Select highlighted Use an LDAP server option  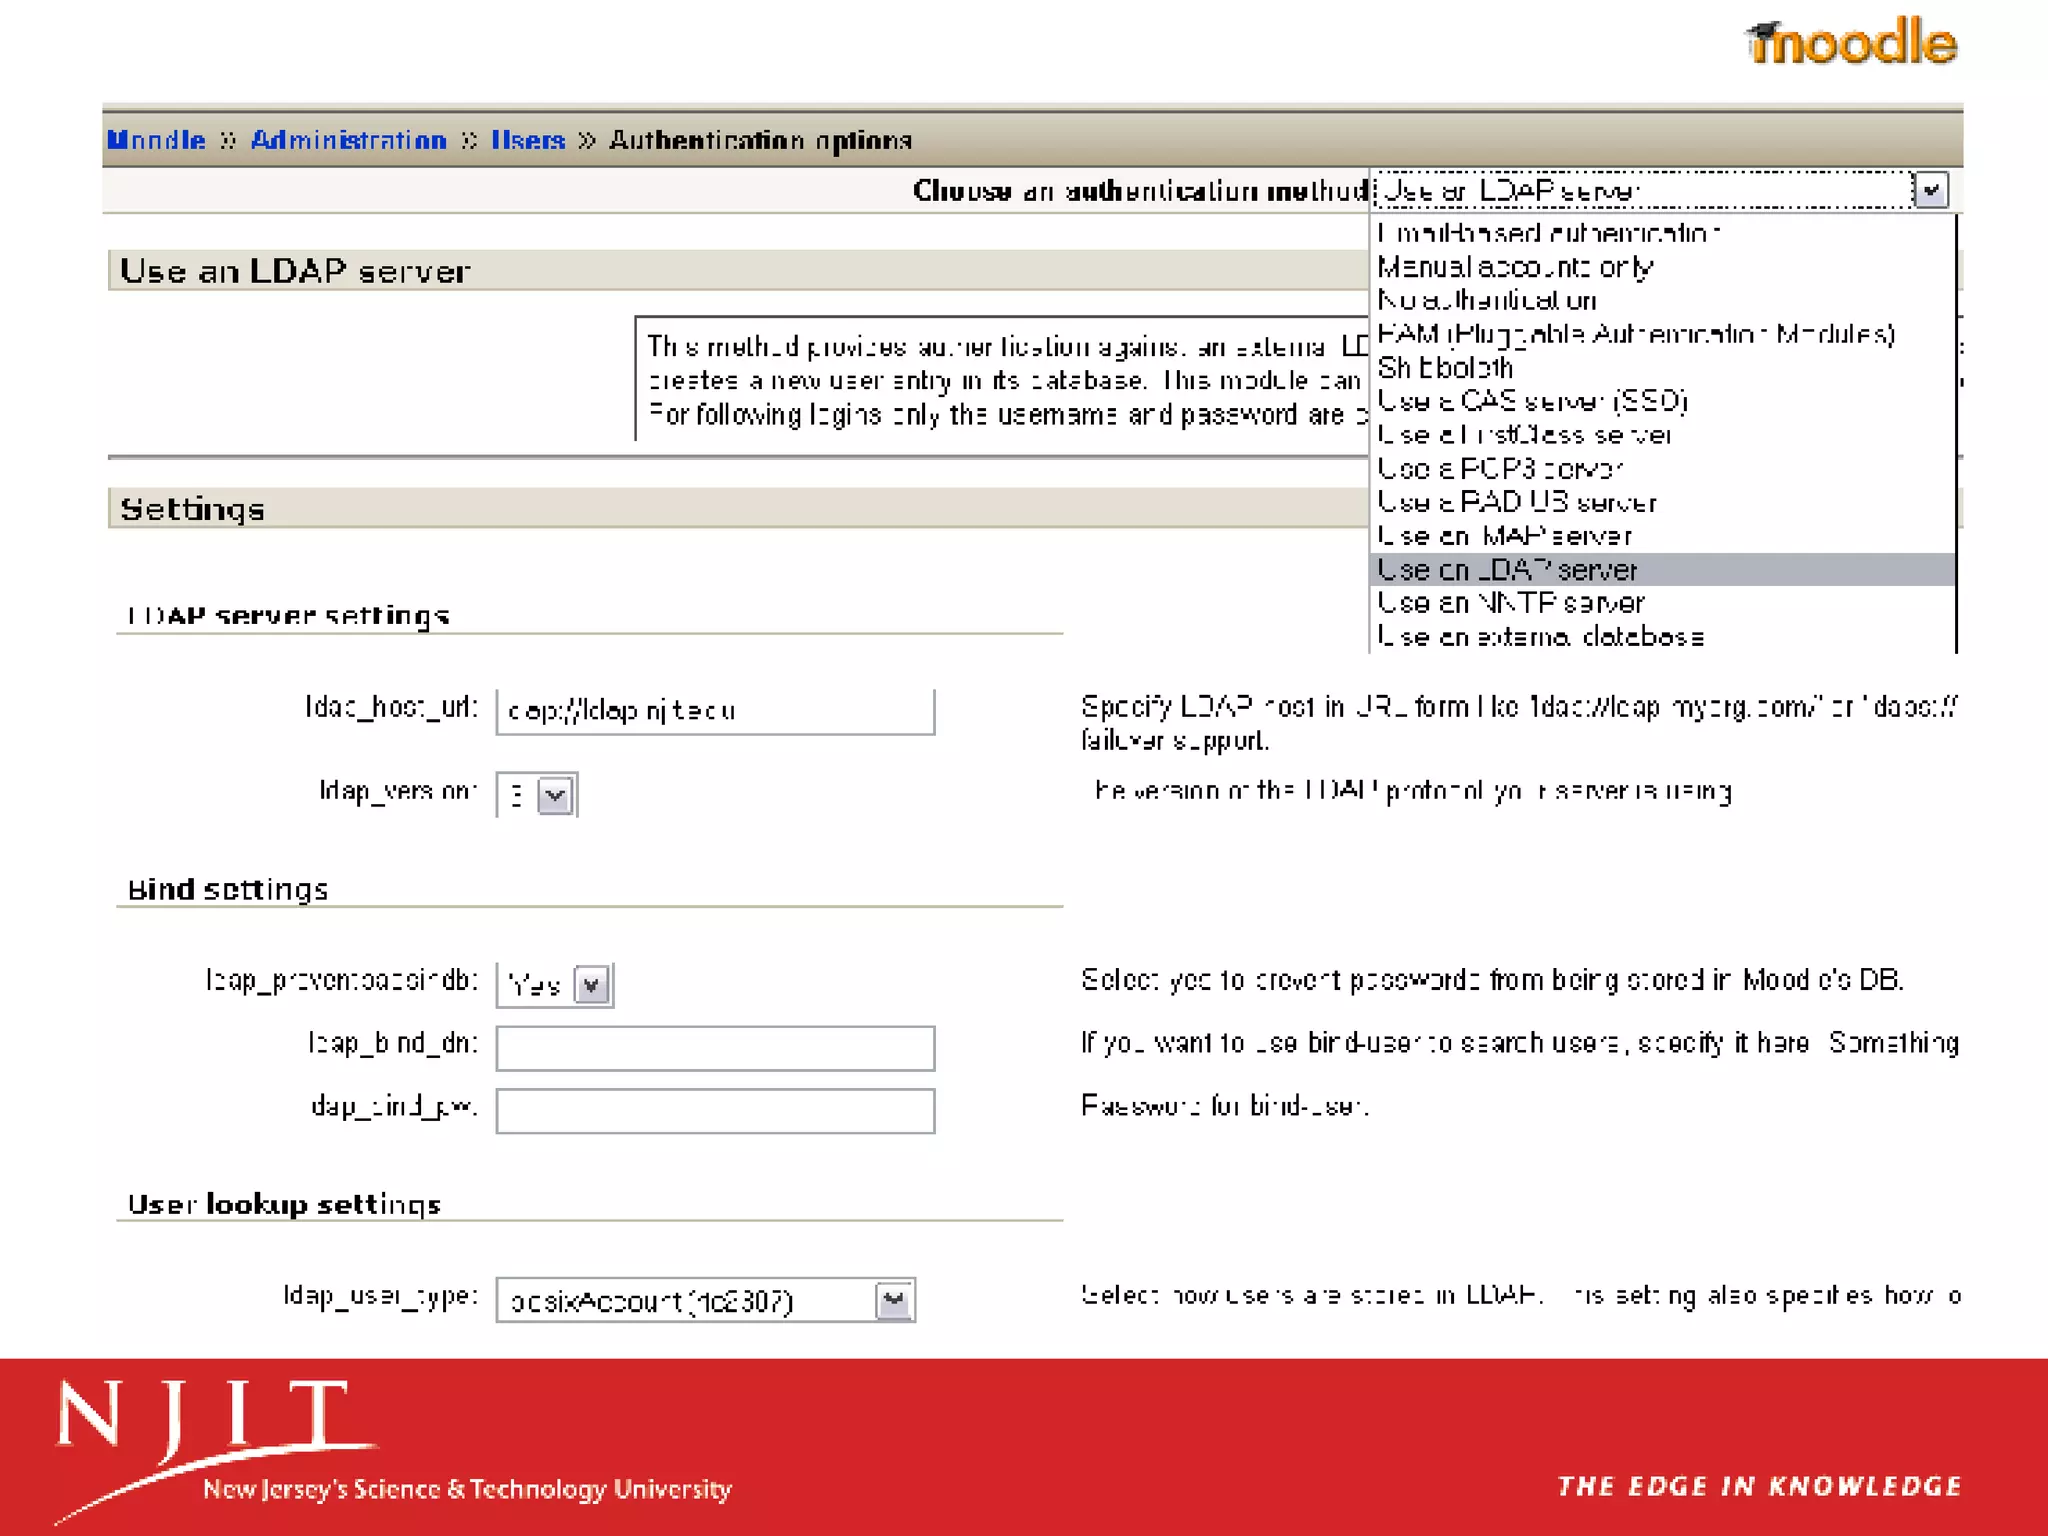click(1662, 569)
